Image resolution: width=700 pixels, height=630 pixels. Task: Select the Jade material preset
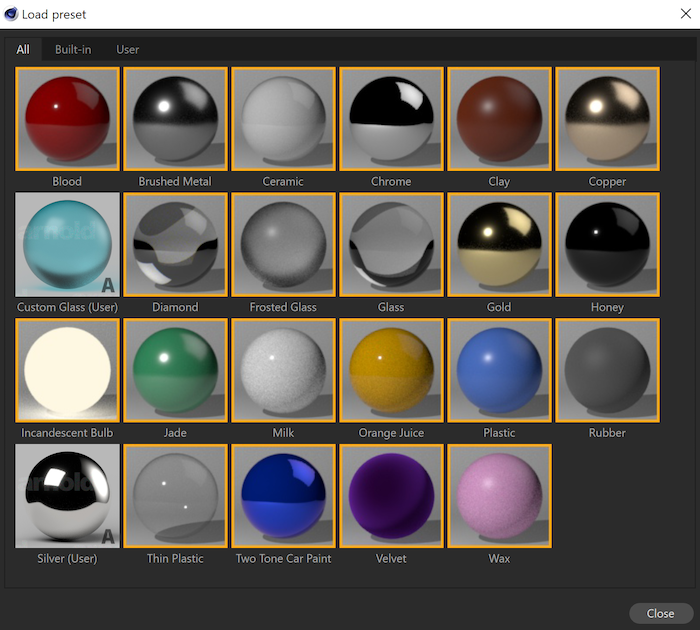[175, 371]
